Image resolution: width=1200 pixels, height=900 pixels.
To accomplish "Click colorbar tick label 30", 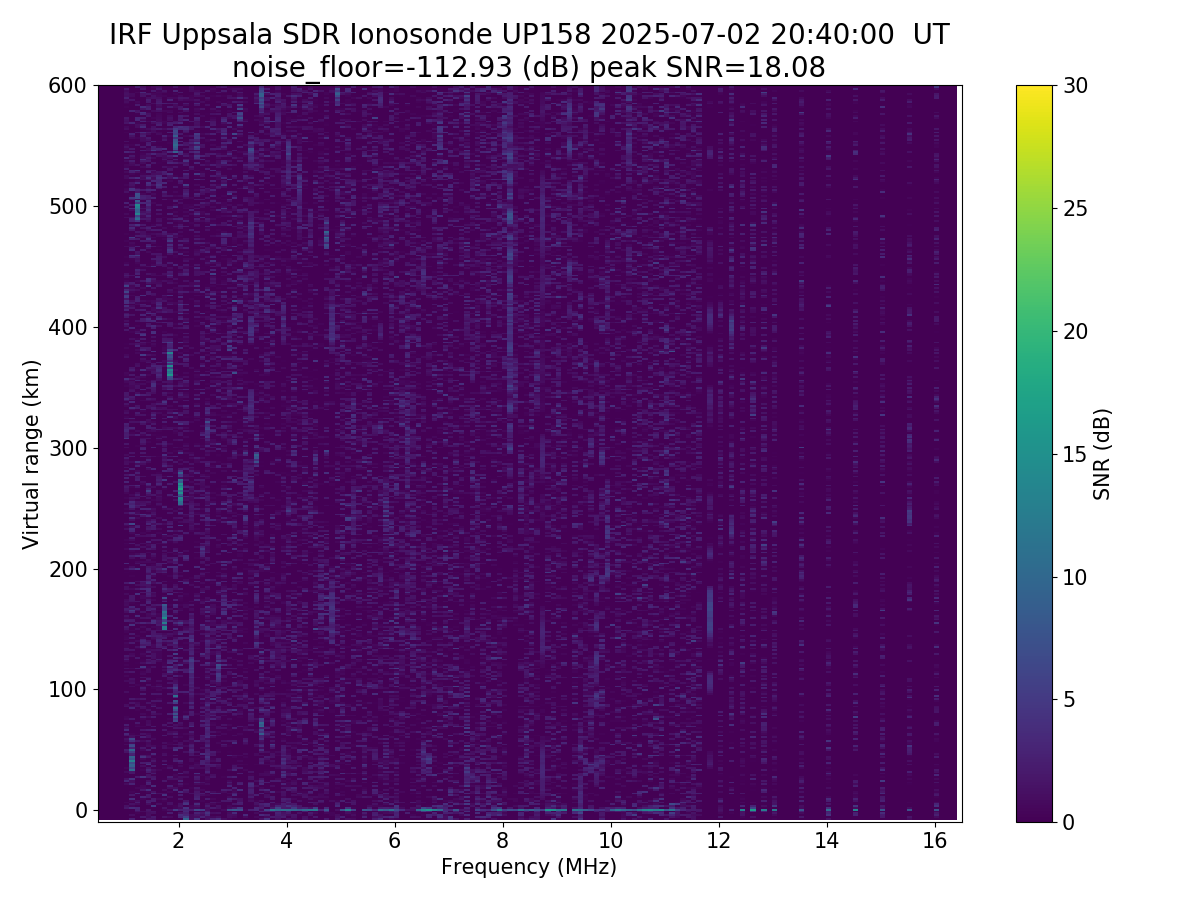I will tap(1074, 86).
